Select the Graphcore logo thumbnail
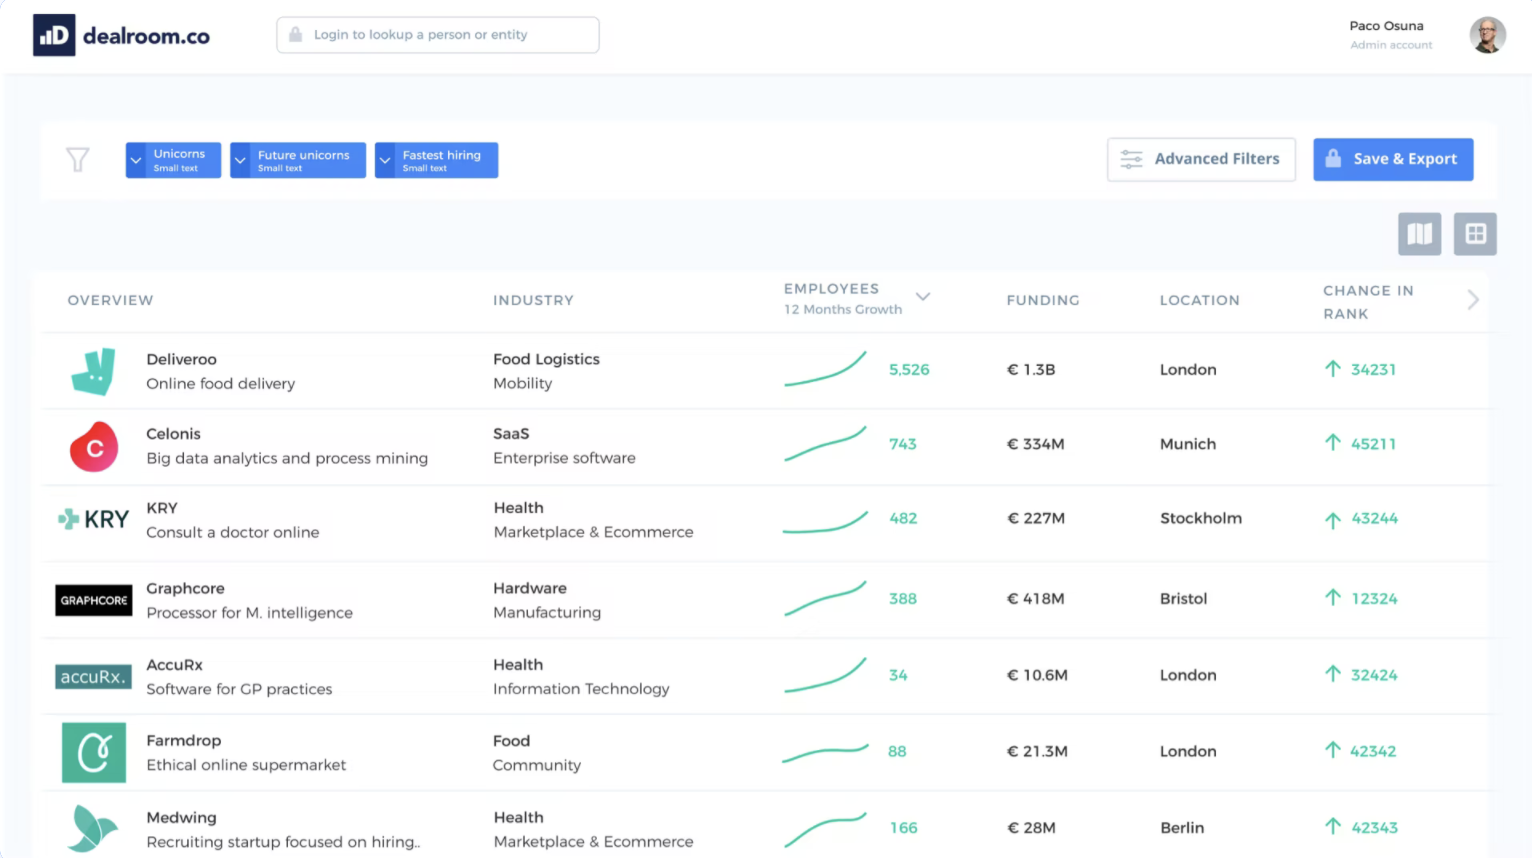The height and width of the screenshot is (858, 1532). [94, 600]
